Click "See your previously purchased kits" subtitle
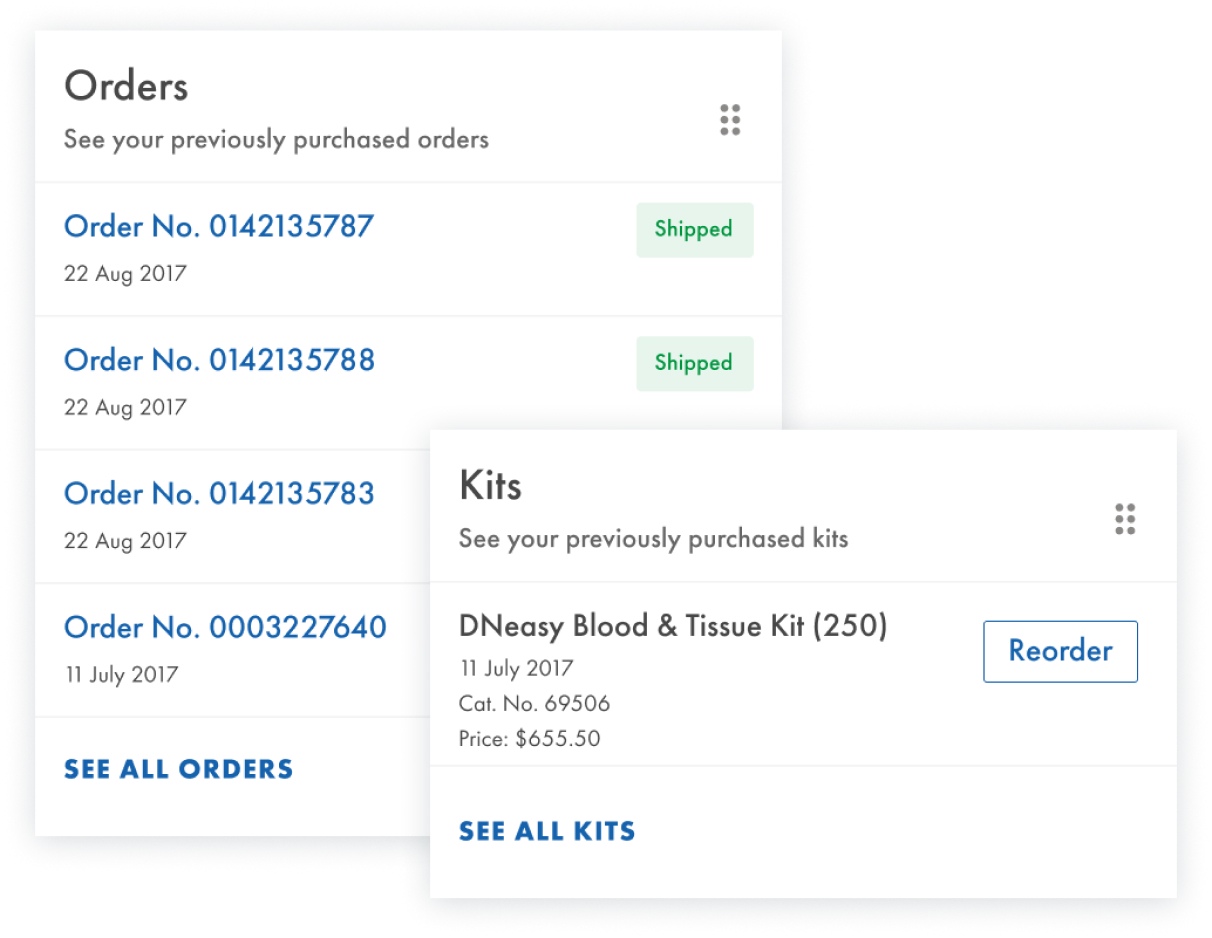 point(653,540)
